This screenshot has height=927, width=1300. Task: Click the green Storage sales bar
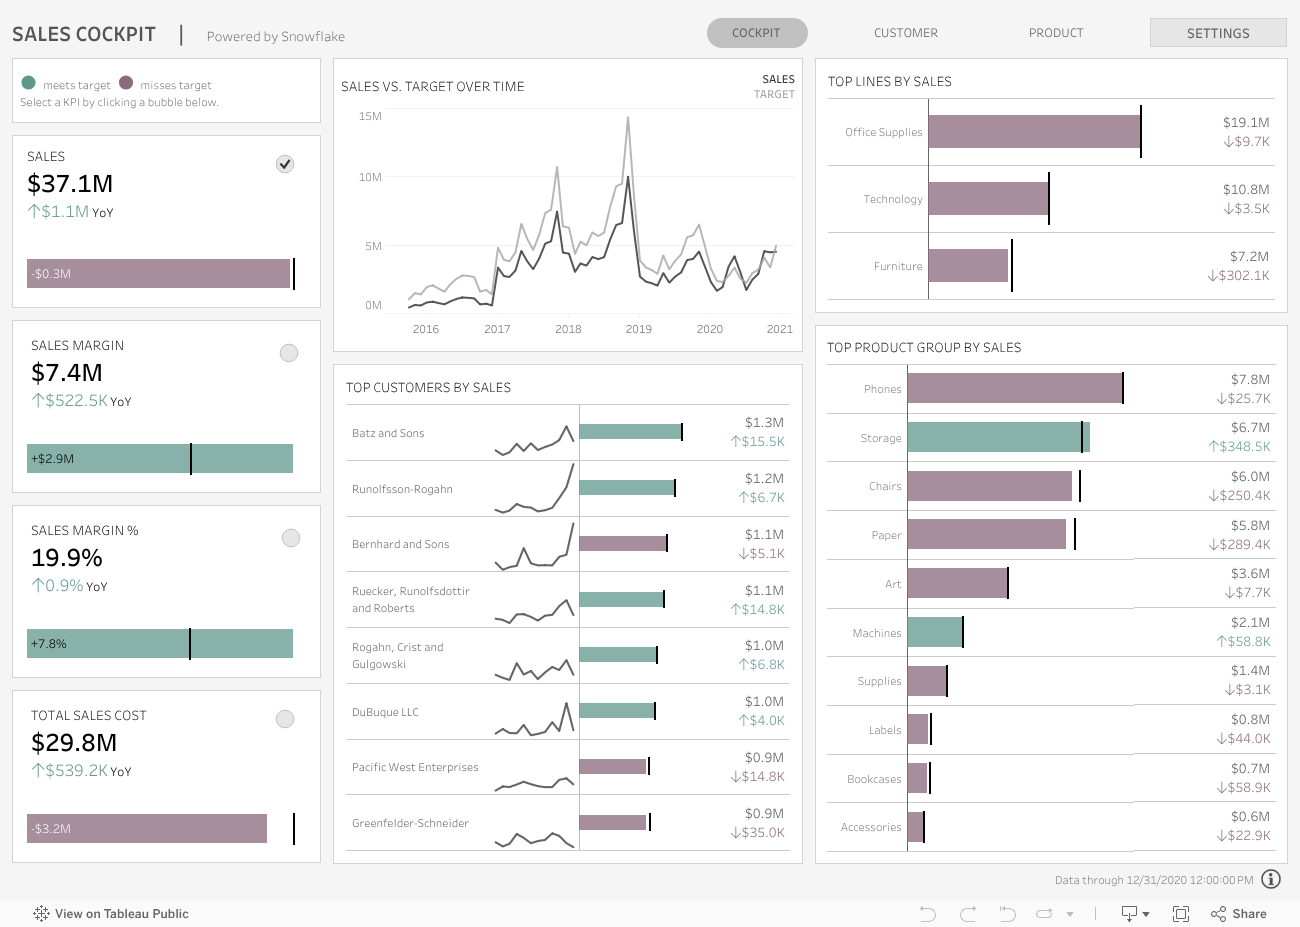[995, 438]
